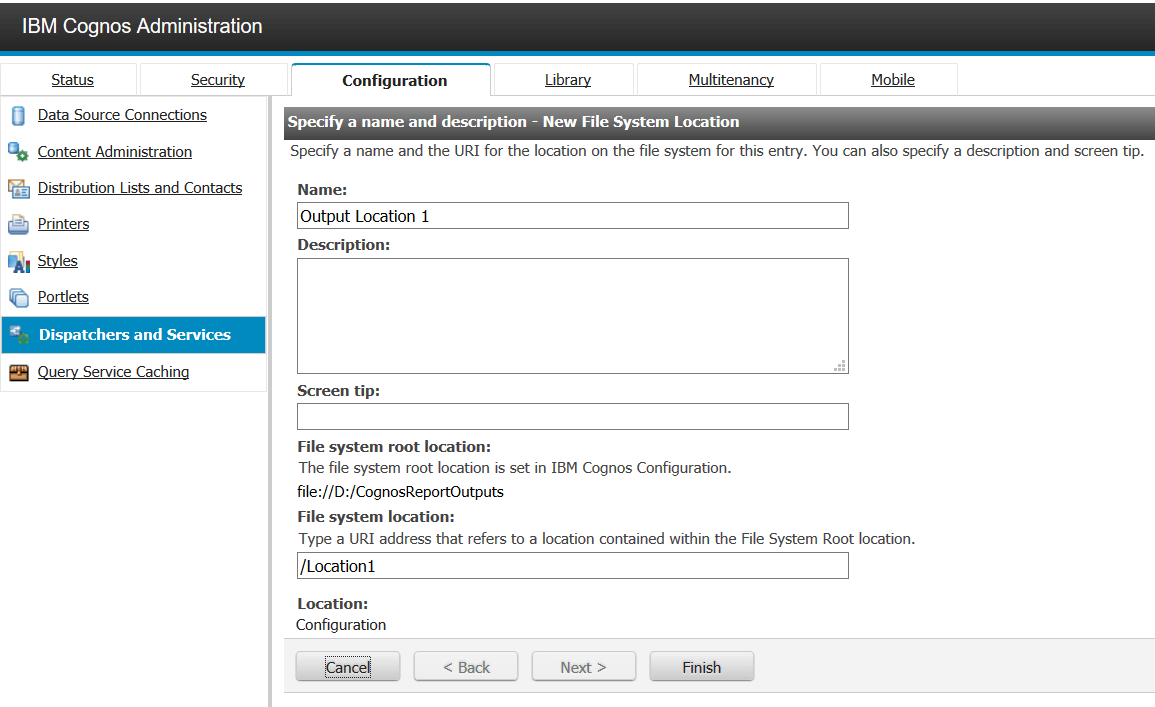The width and height of the screenshot is (1155, 707).
Task: Select Dispatchers and Services entry
Action: [134, 335]
